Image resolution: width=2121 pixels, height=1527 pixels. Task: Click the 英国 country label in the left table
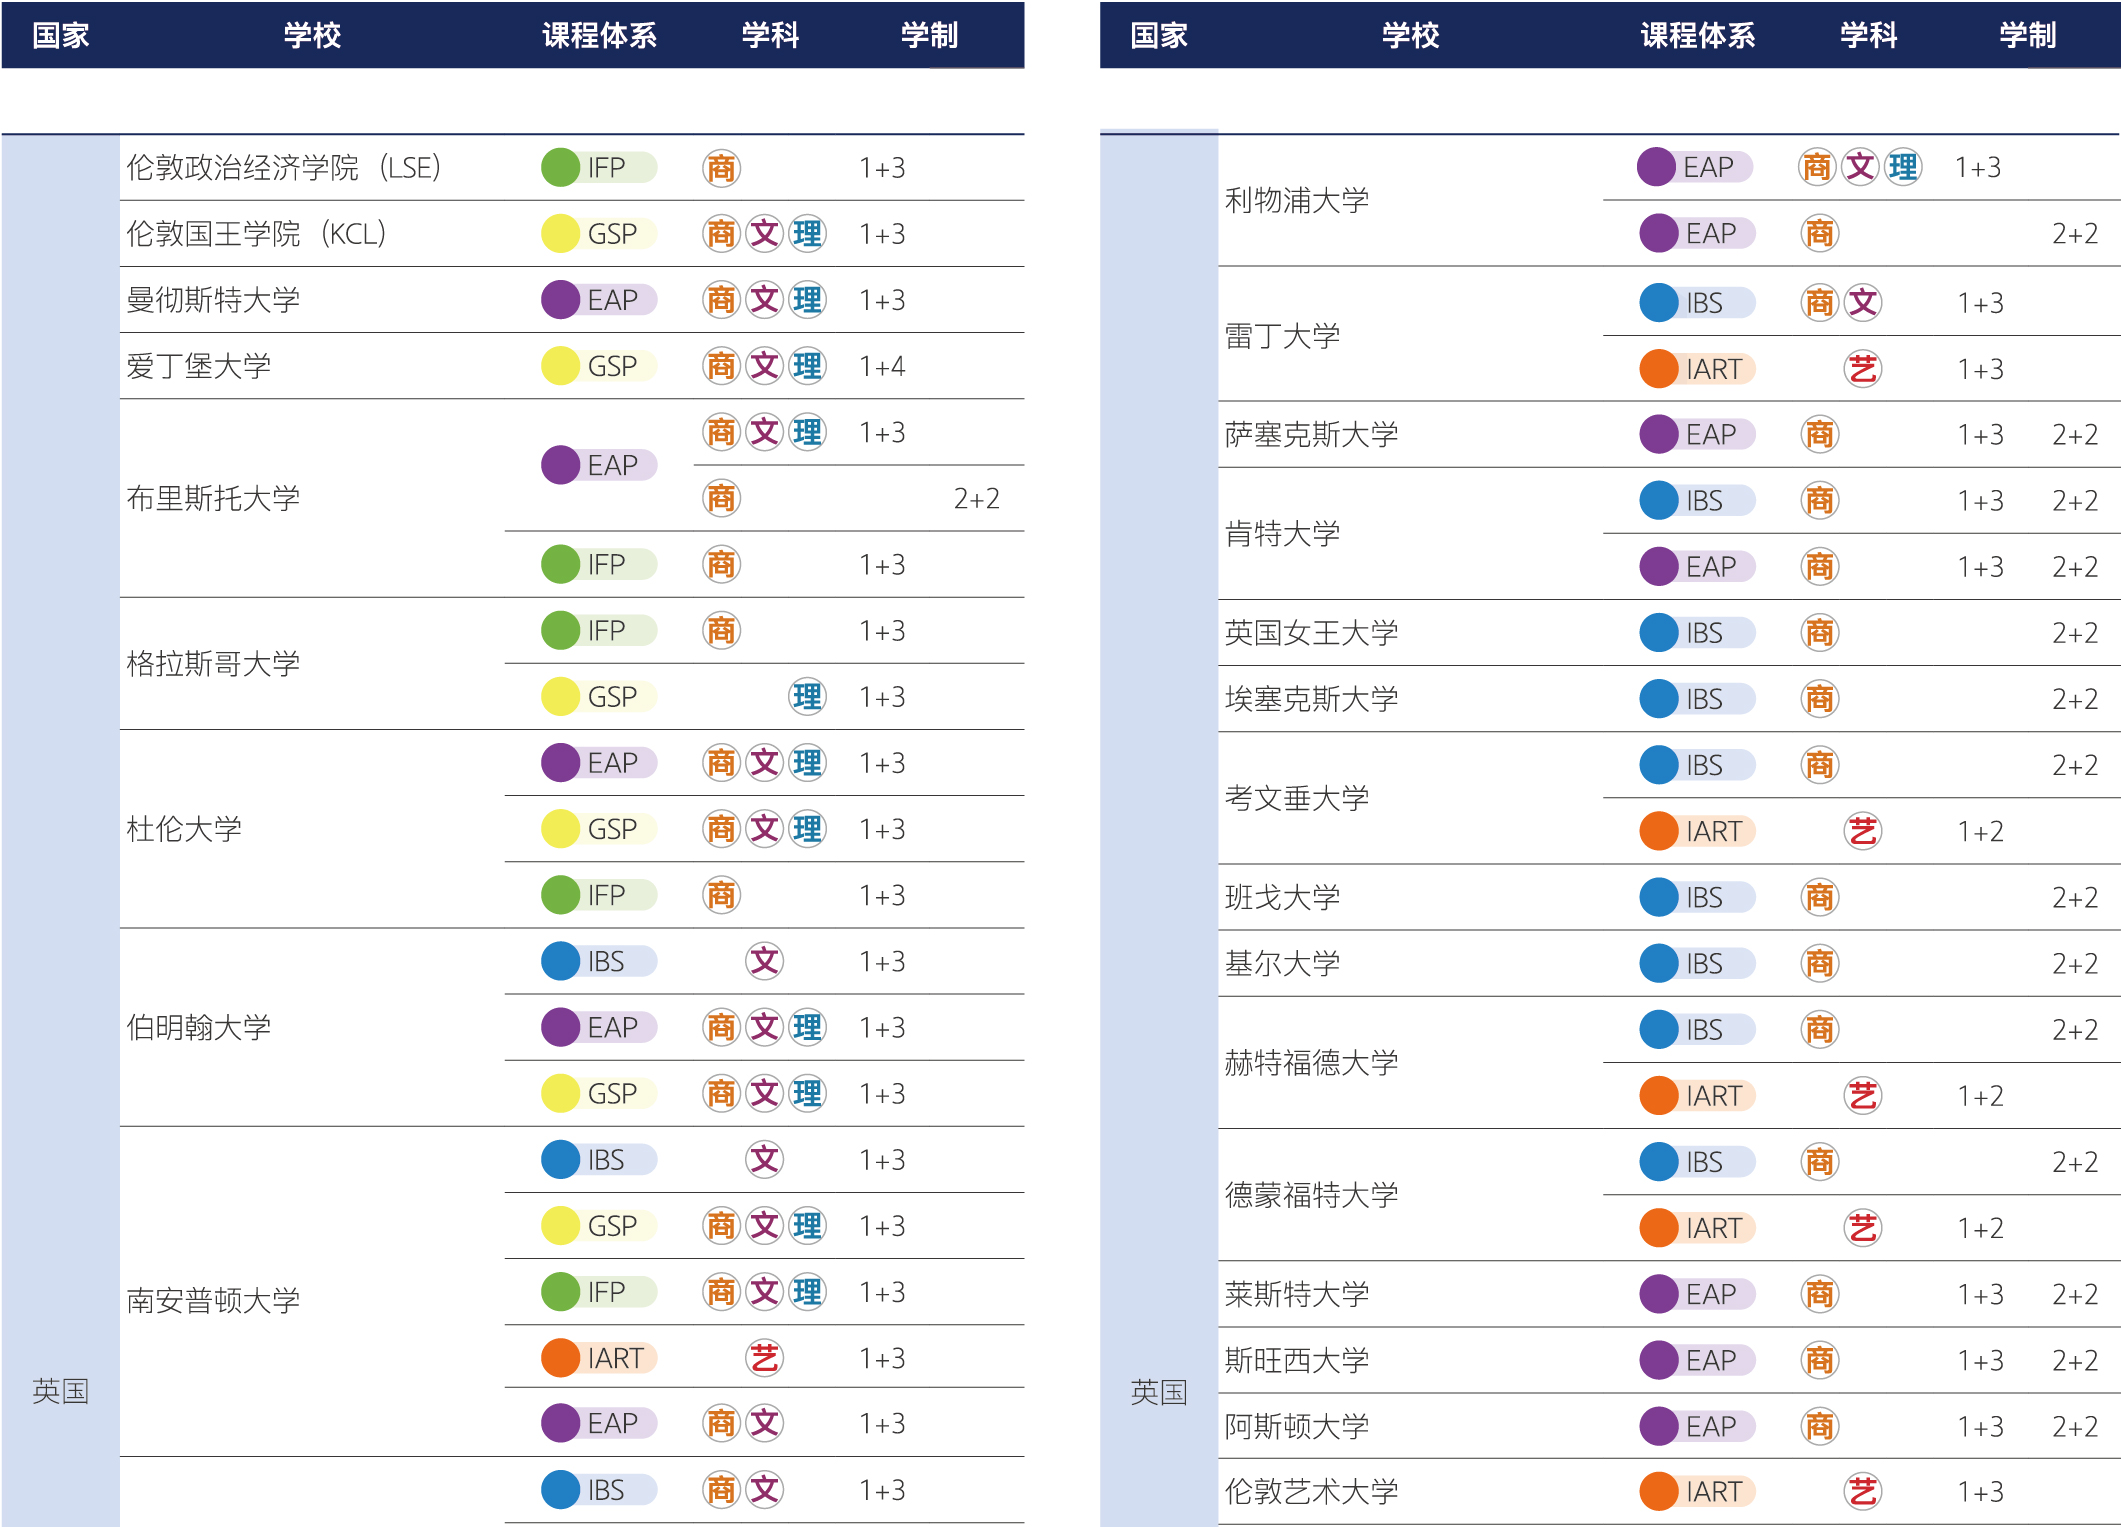(61, 1391)
